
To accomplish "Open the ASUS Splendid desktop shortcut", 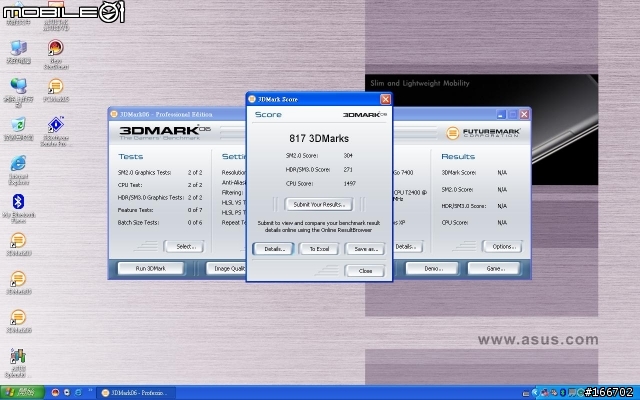I will click(18, 363).
